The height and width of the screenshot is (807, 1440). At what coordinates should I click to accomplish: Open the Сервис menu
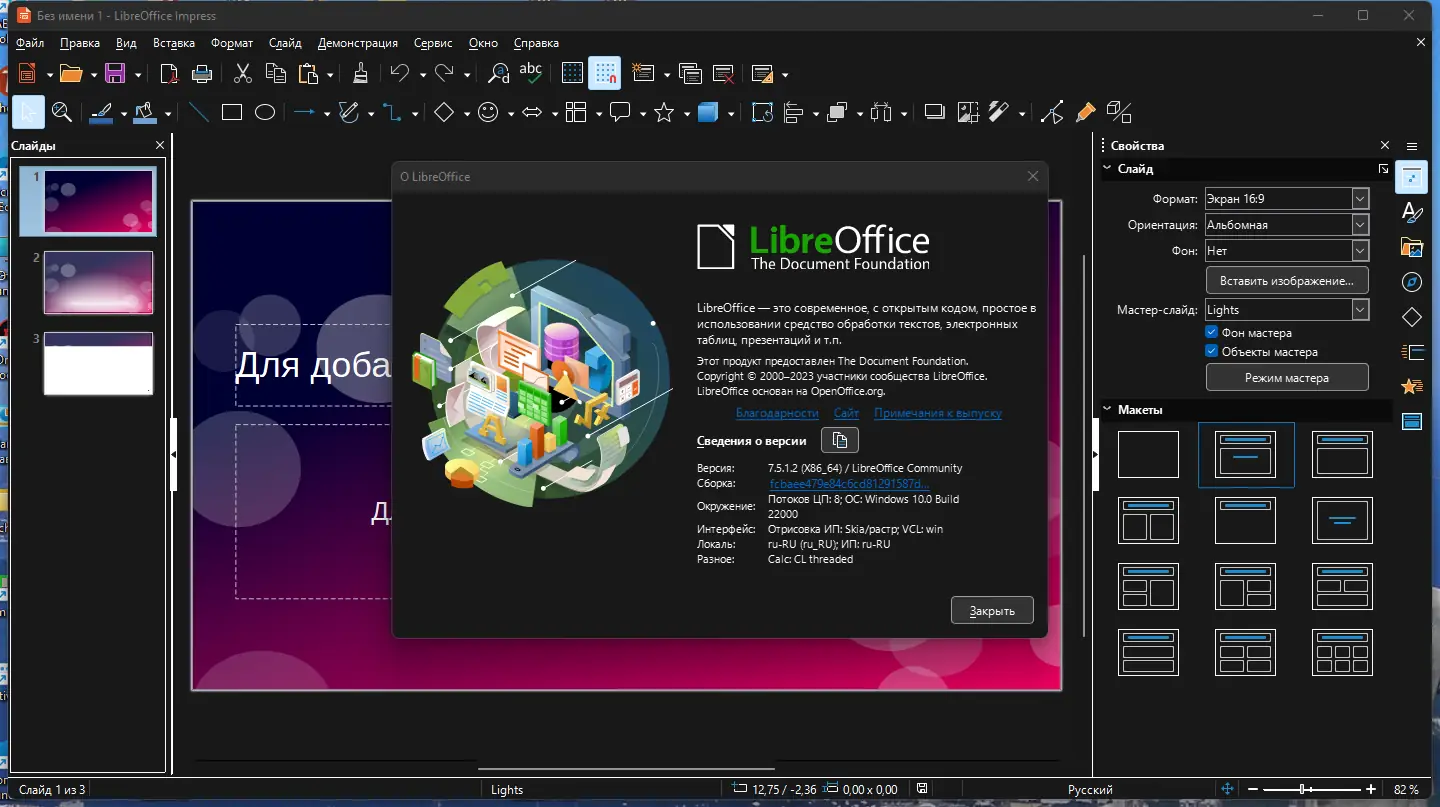[x=432, y=43]
